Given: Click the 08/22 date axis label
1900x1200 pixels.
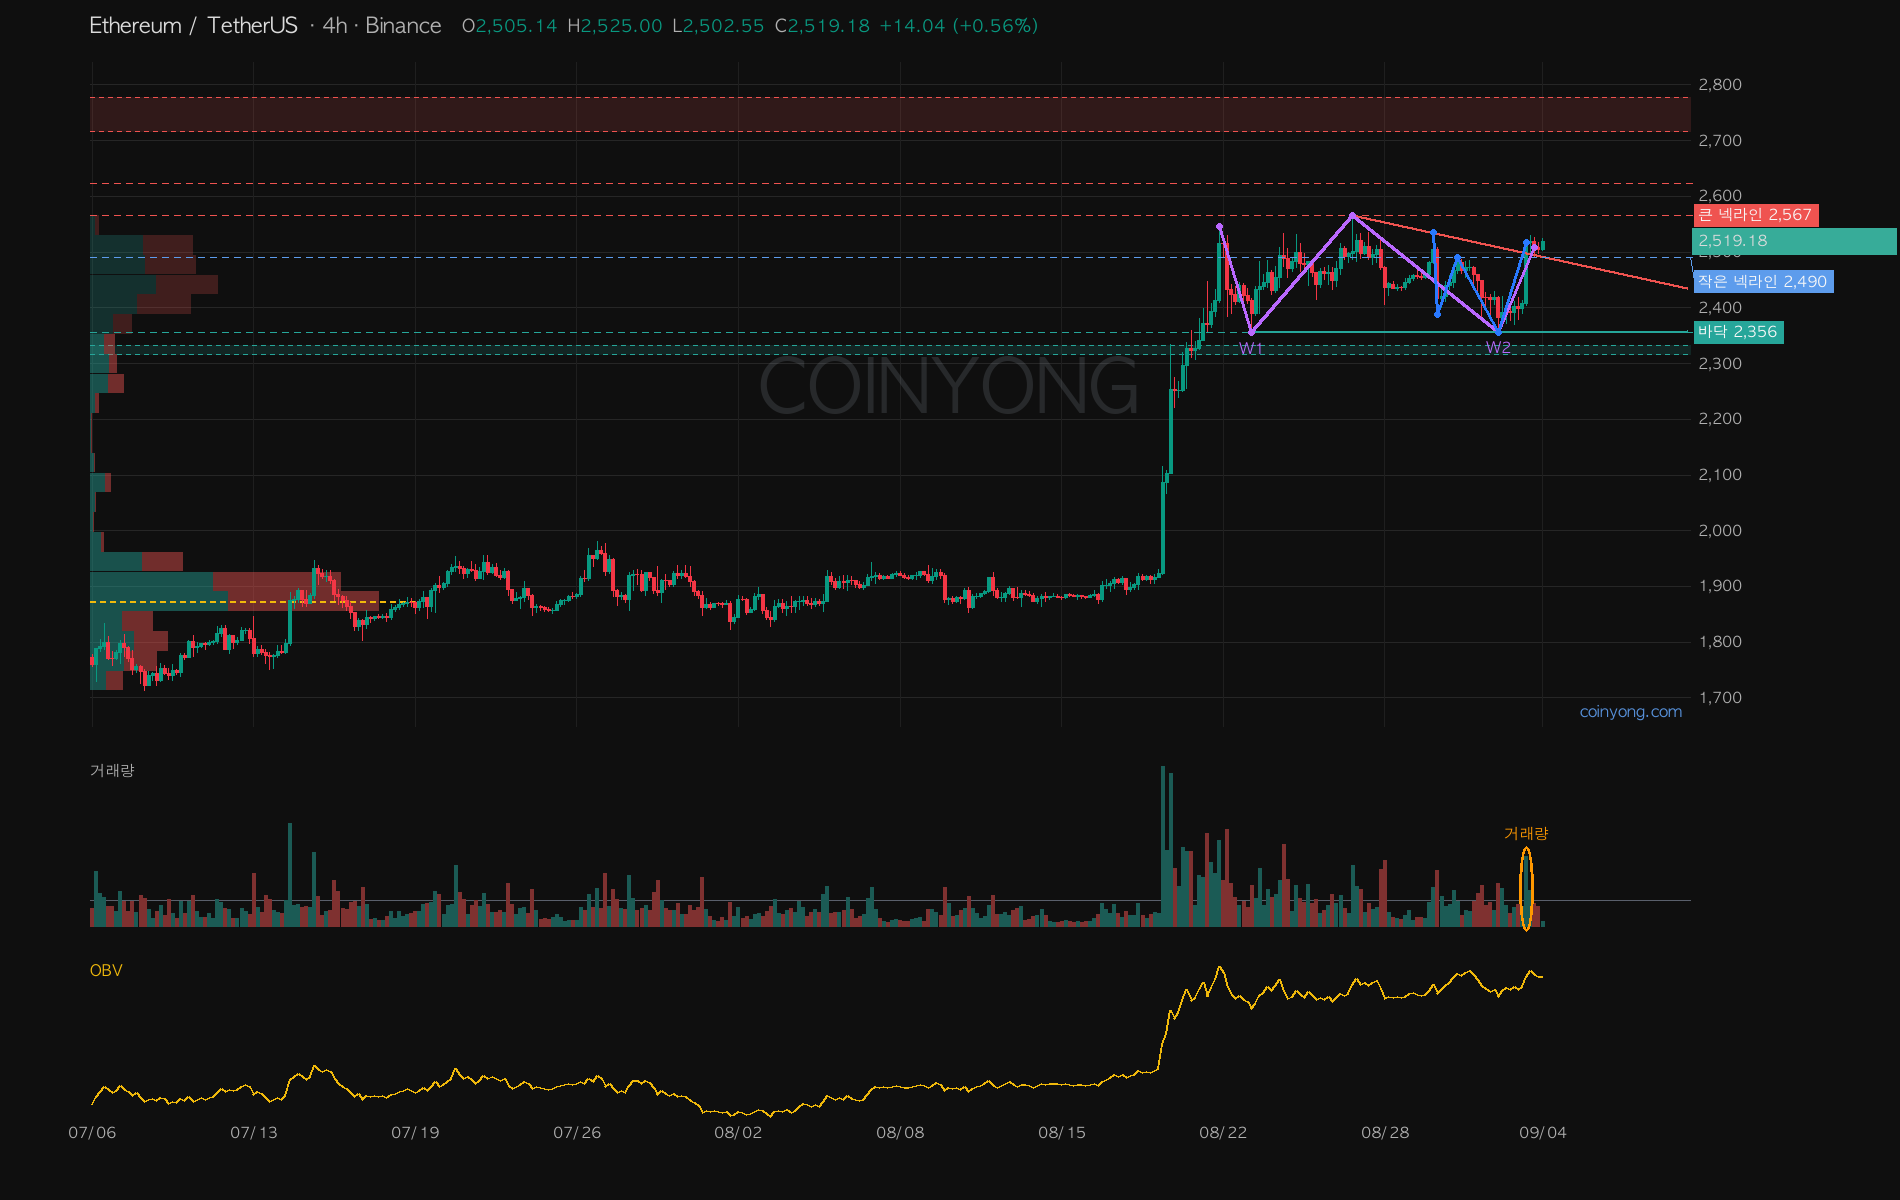Looking at the screenshot, I should 1223,1133.
